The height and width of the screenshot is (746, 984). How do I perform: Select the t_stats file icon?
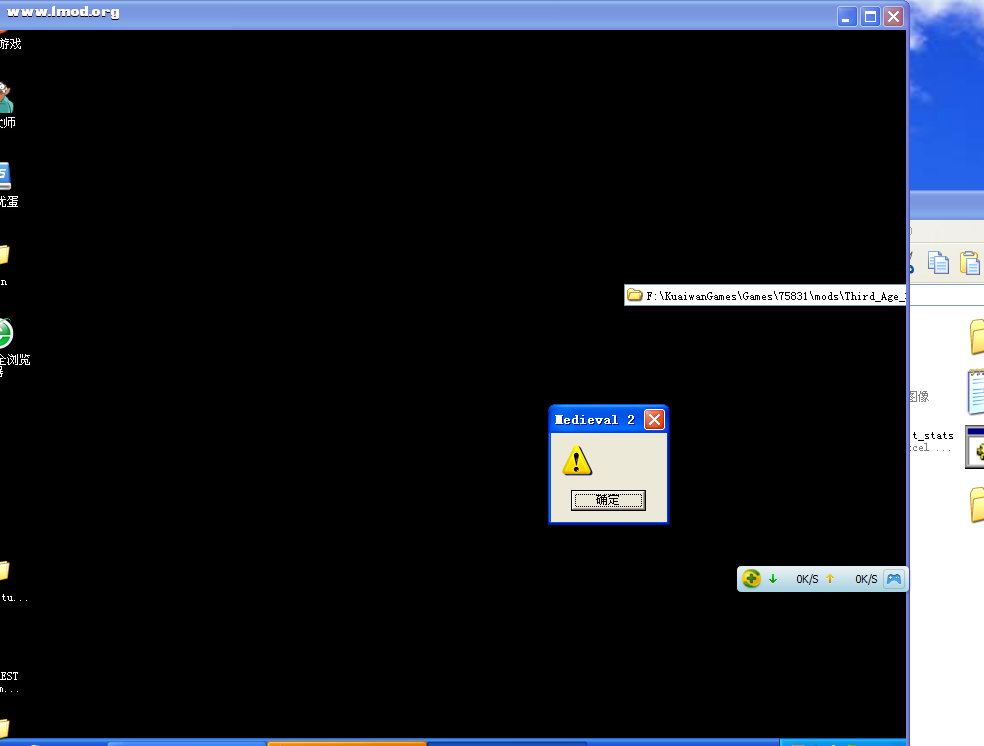click(974, 448)
